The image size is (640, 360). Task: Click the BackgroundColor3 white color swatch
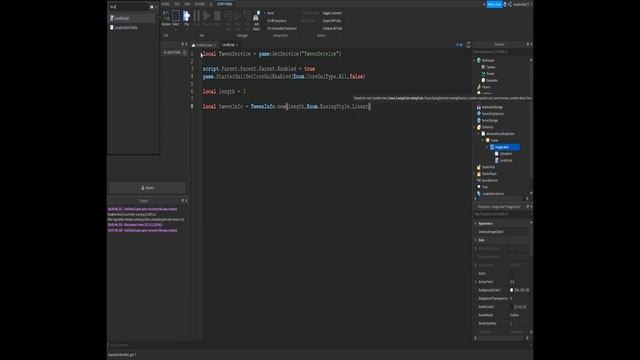point(511,290)
